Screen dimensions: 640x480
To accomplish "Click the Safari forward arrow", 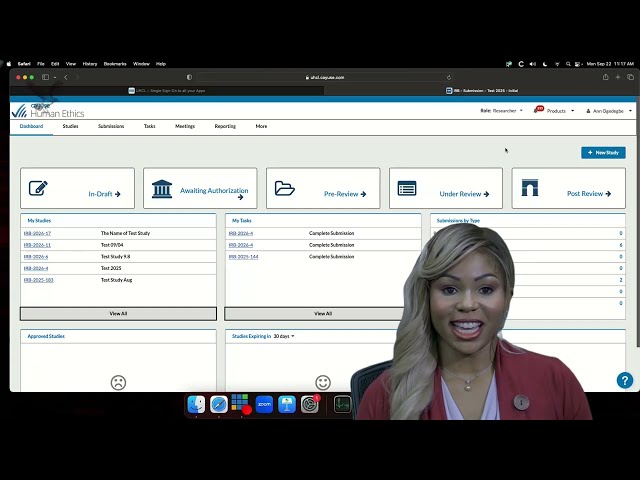I will [77, 77].
